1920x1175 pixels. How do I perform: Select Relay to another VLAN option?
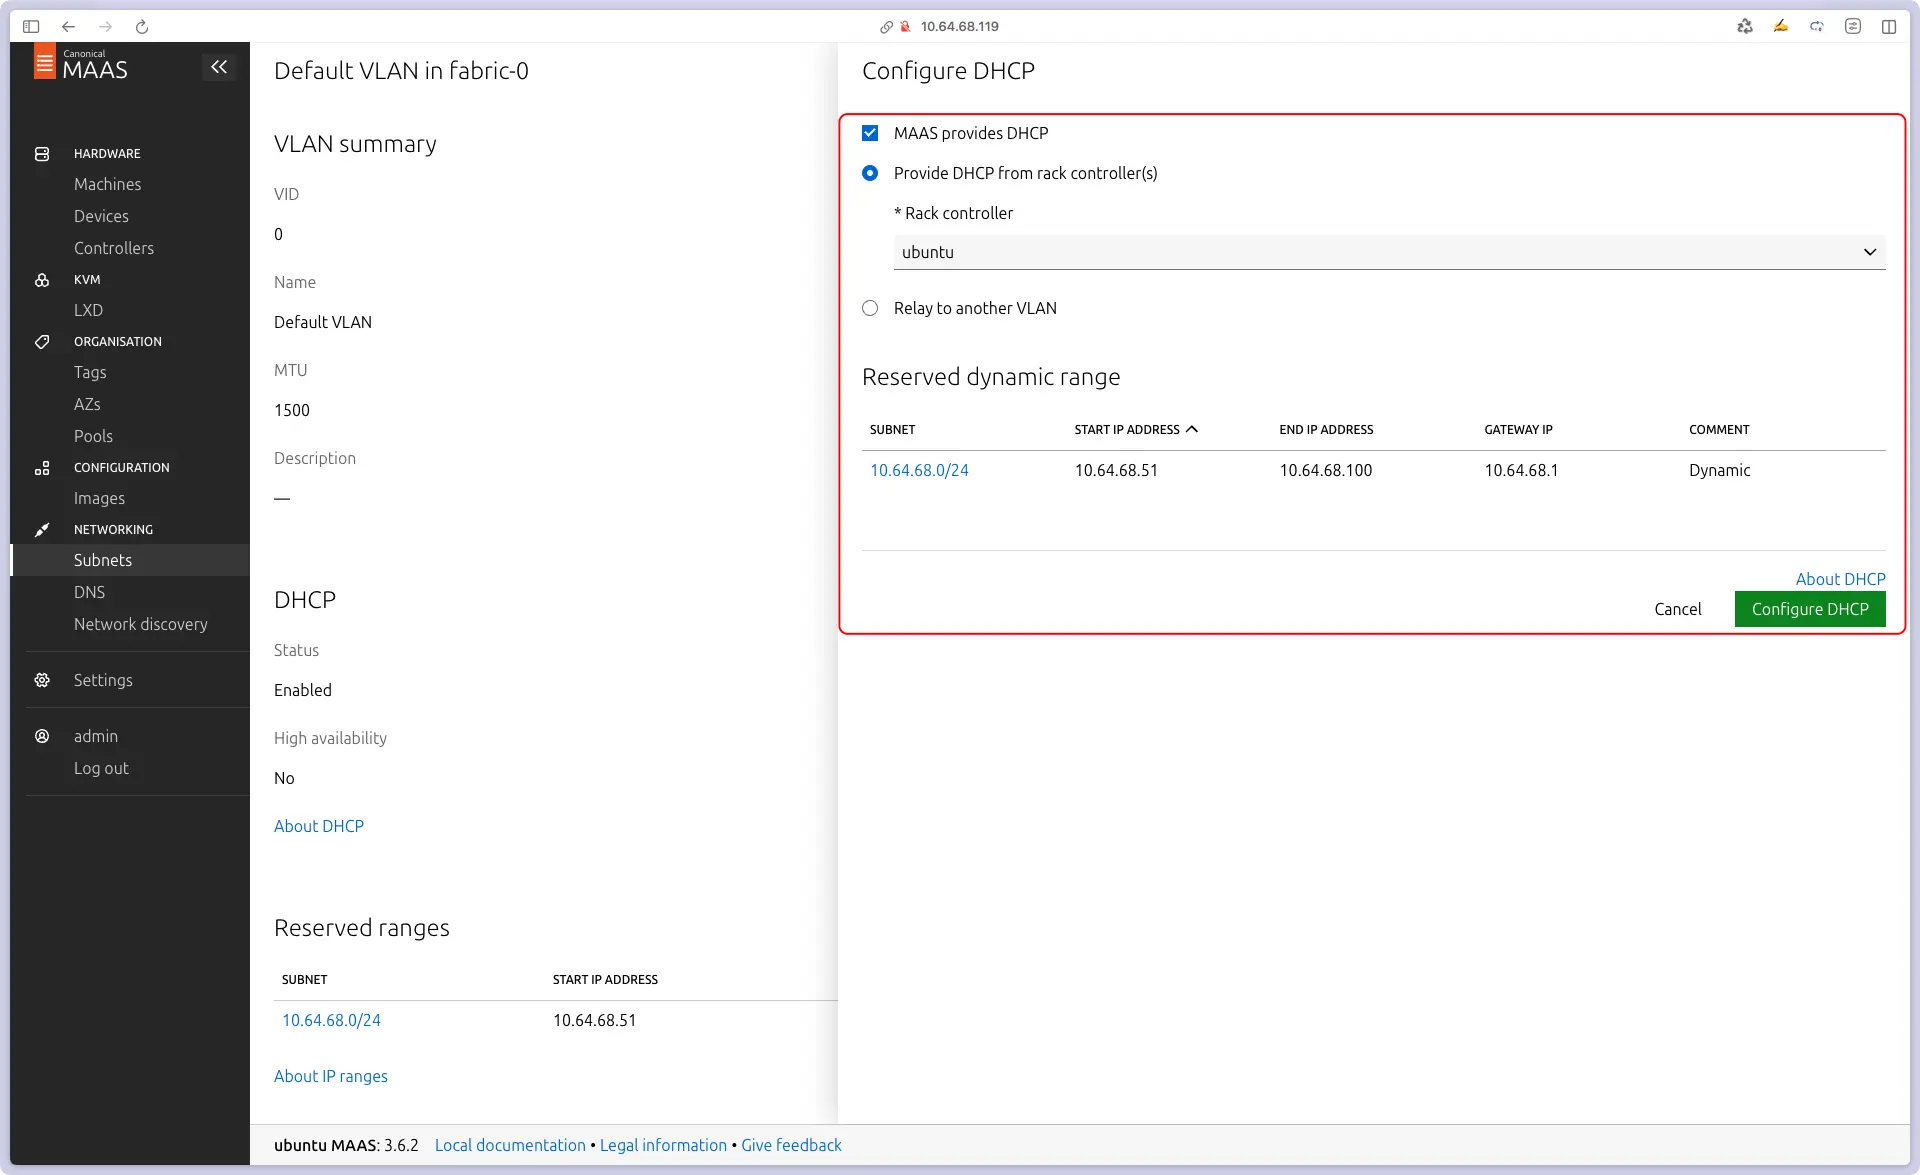click(x=870, y=308)
